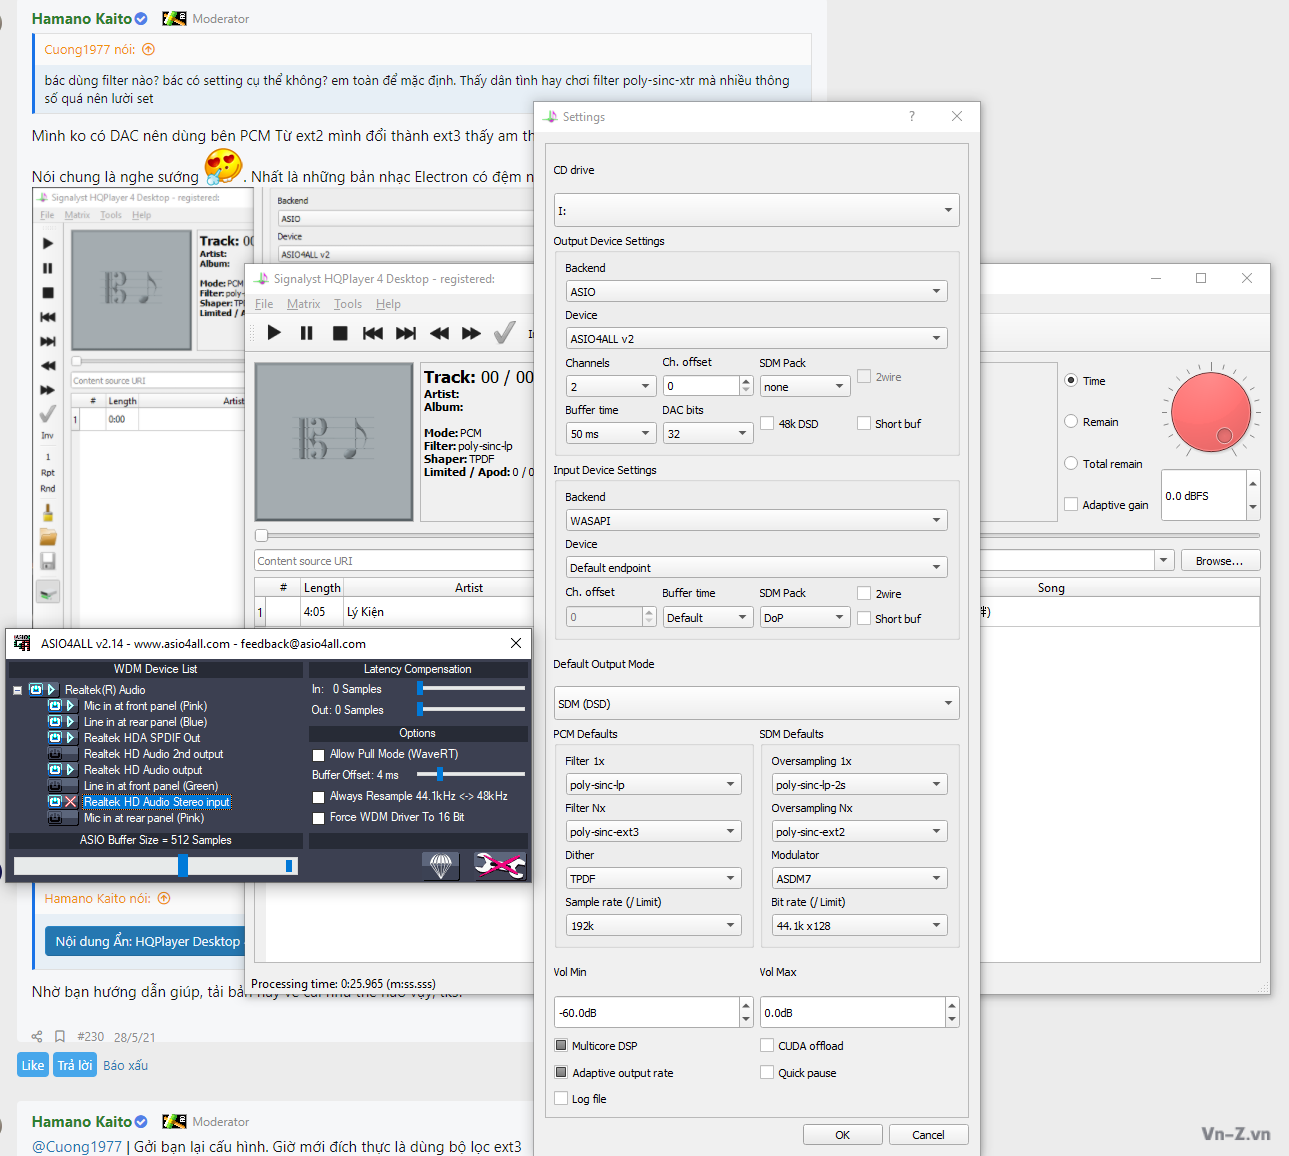This screenshot has width=1289, height=1156.
Task: Open output Device ASIO4ALL v2 dropdown
Action: [x=756, y=338]
